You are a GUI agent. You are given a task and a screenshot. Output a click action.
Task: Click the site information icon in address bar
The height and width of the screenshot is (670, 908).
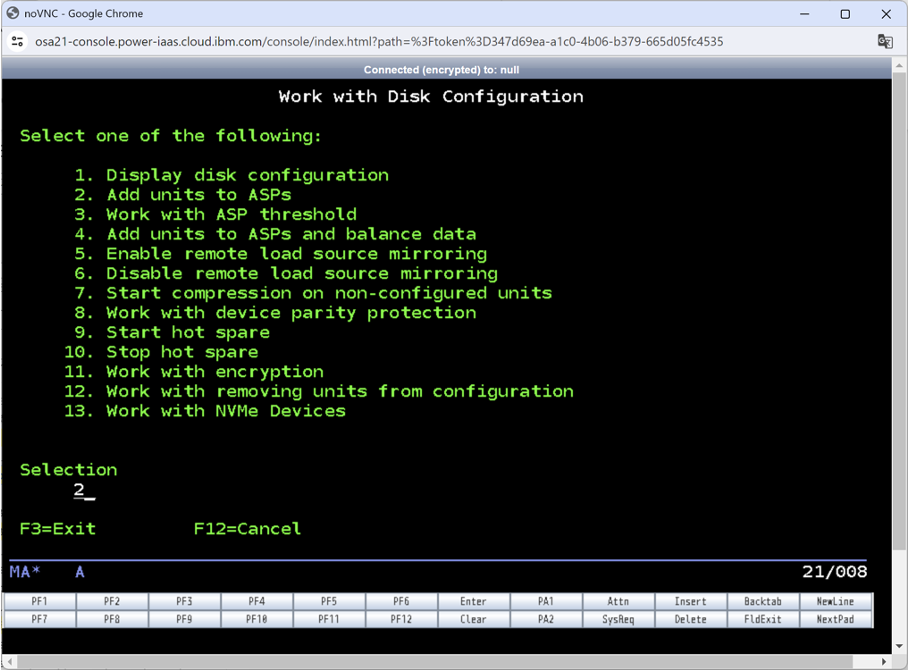tap(17, 41)
